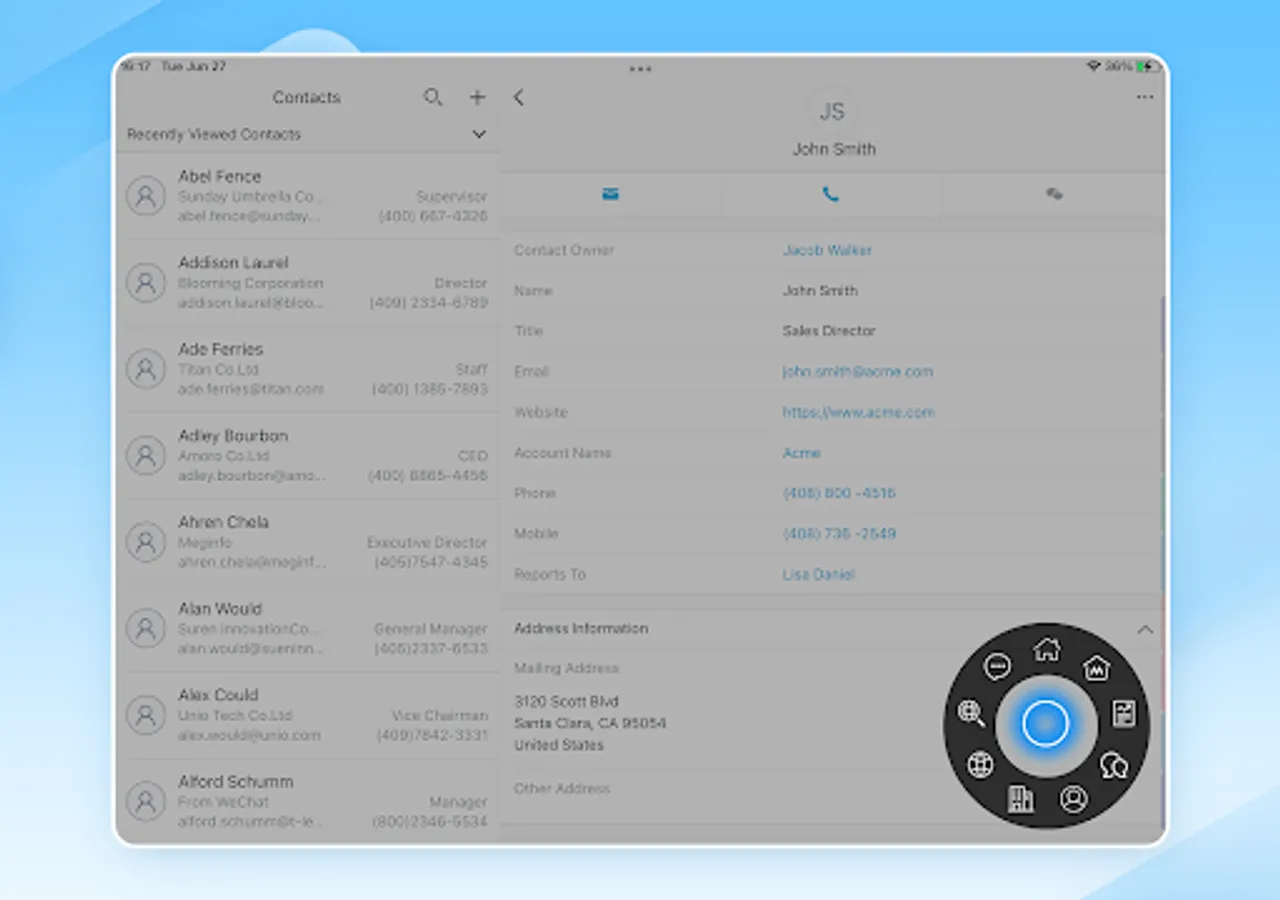Open the house-with-chart dashboard icon in radial menu
Image resolution: width=1280 pixels, height=900 pixels.
point(1097,667)
